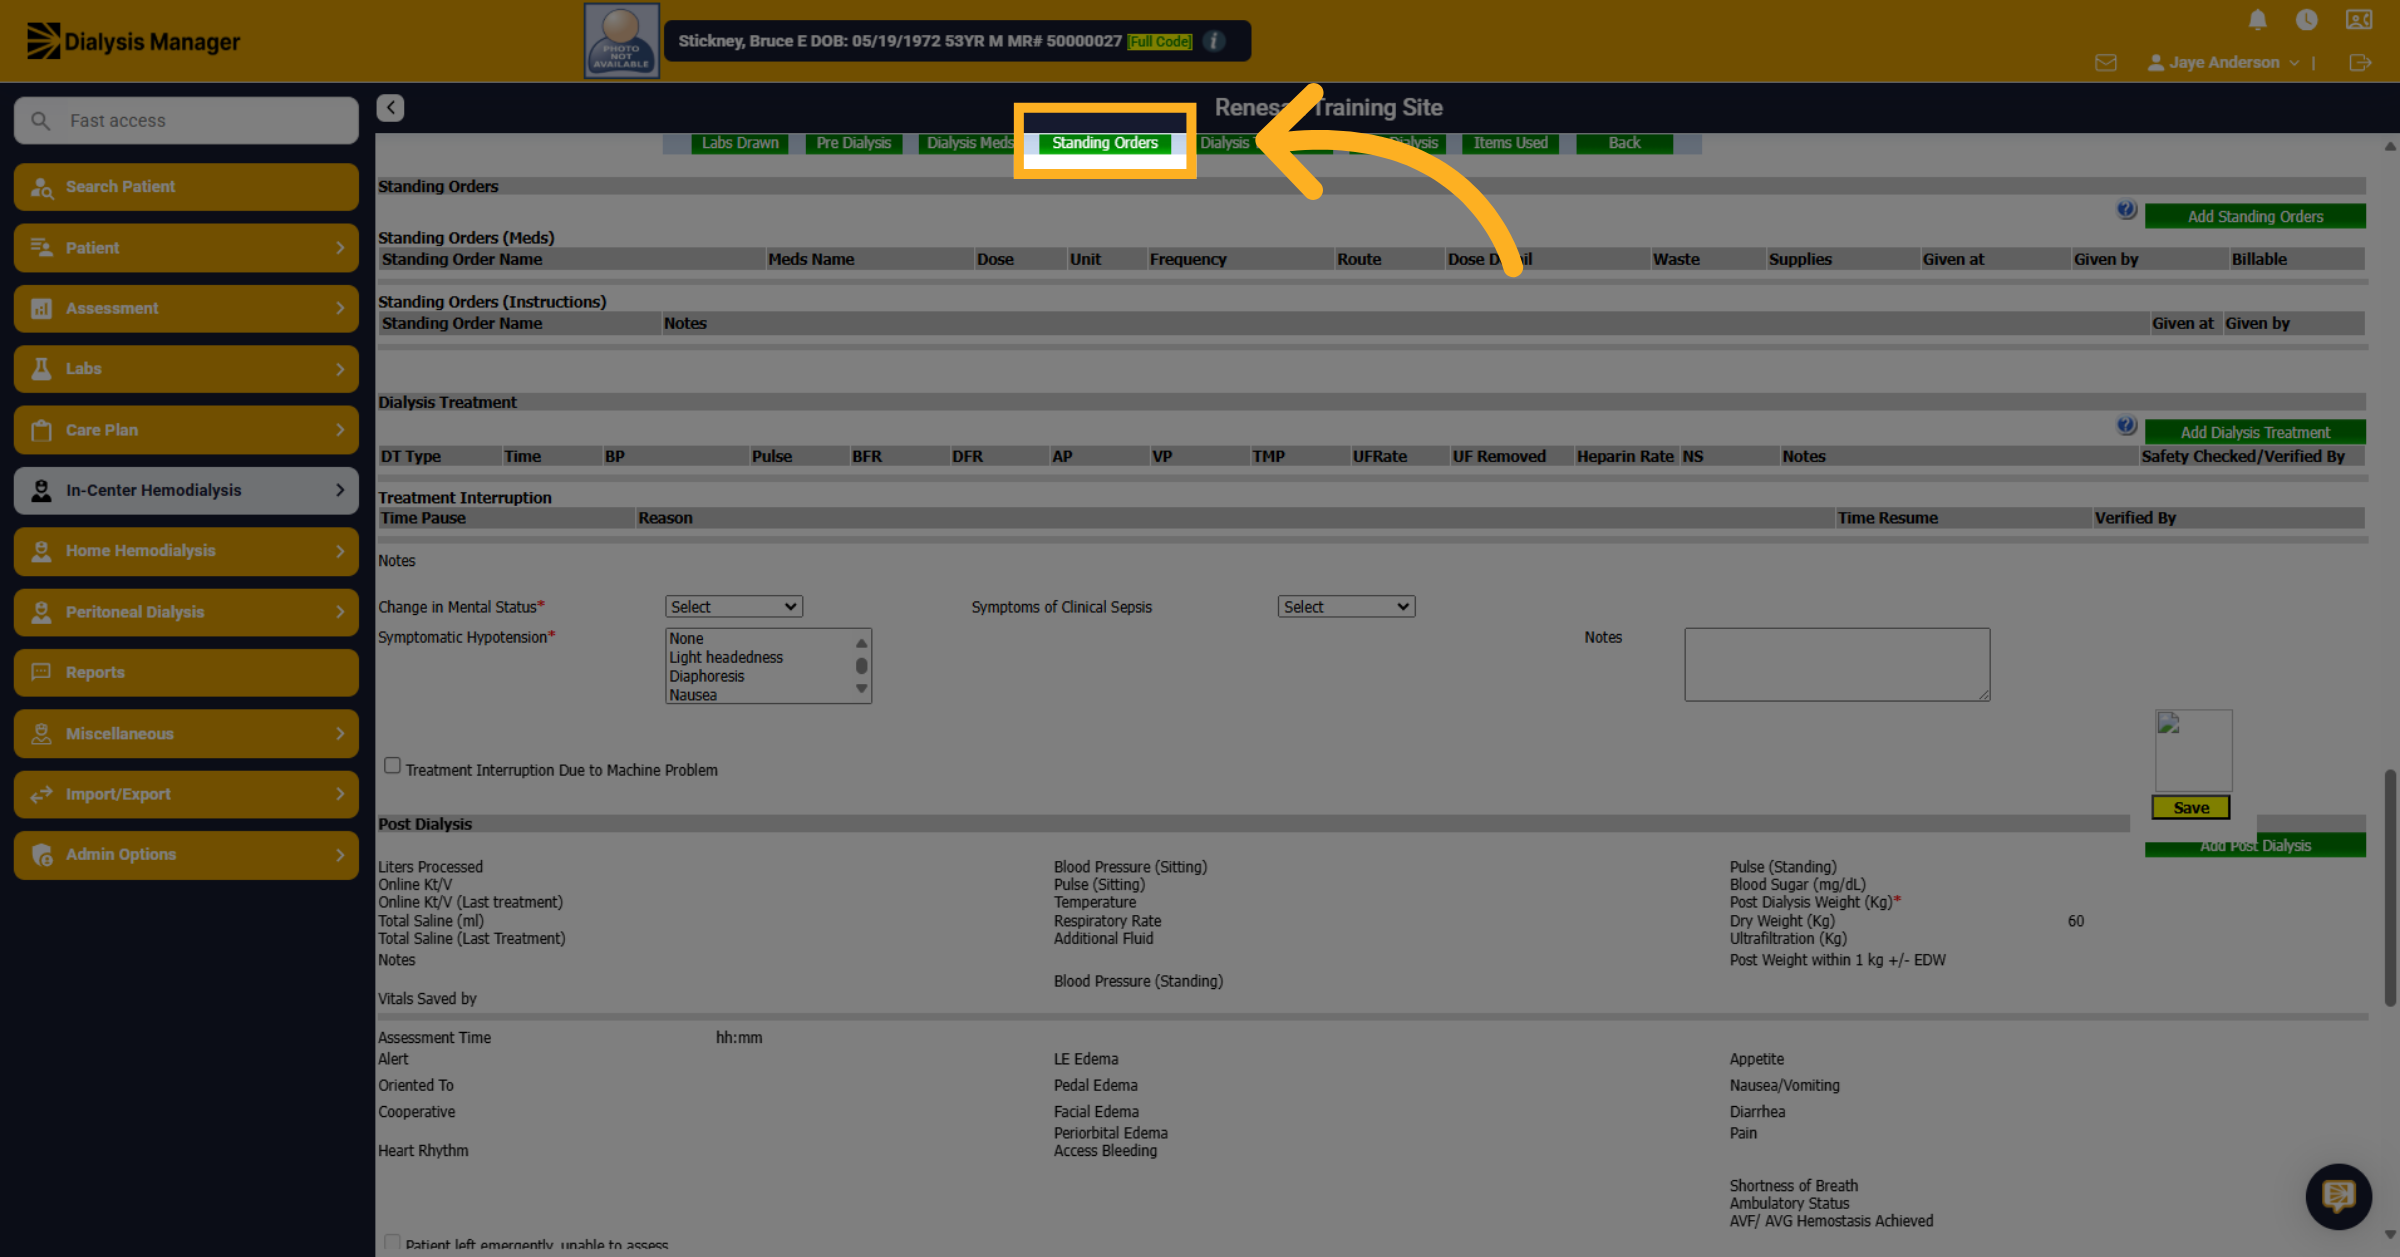Click the Fast access search field
This screenshot has width=2400, height=1257.
tap(186, 121)
